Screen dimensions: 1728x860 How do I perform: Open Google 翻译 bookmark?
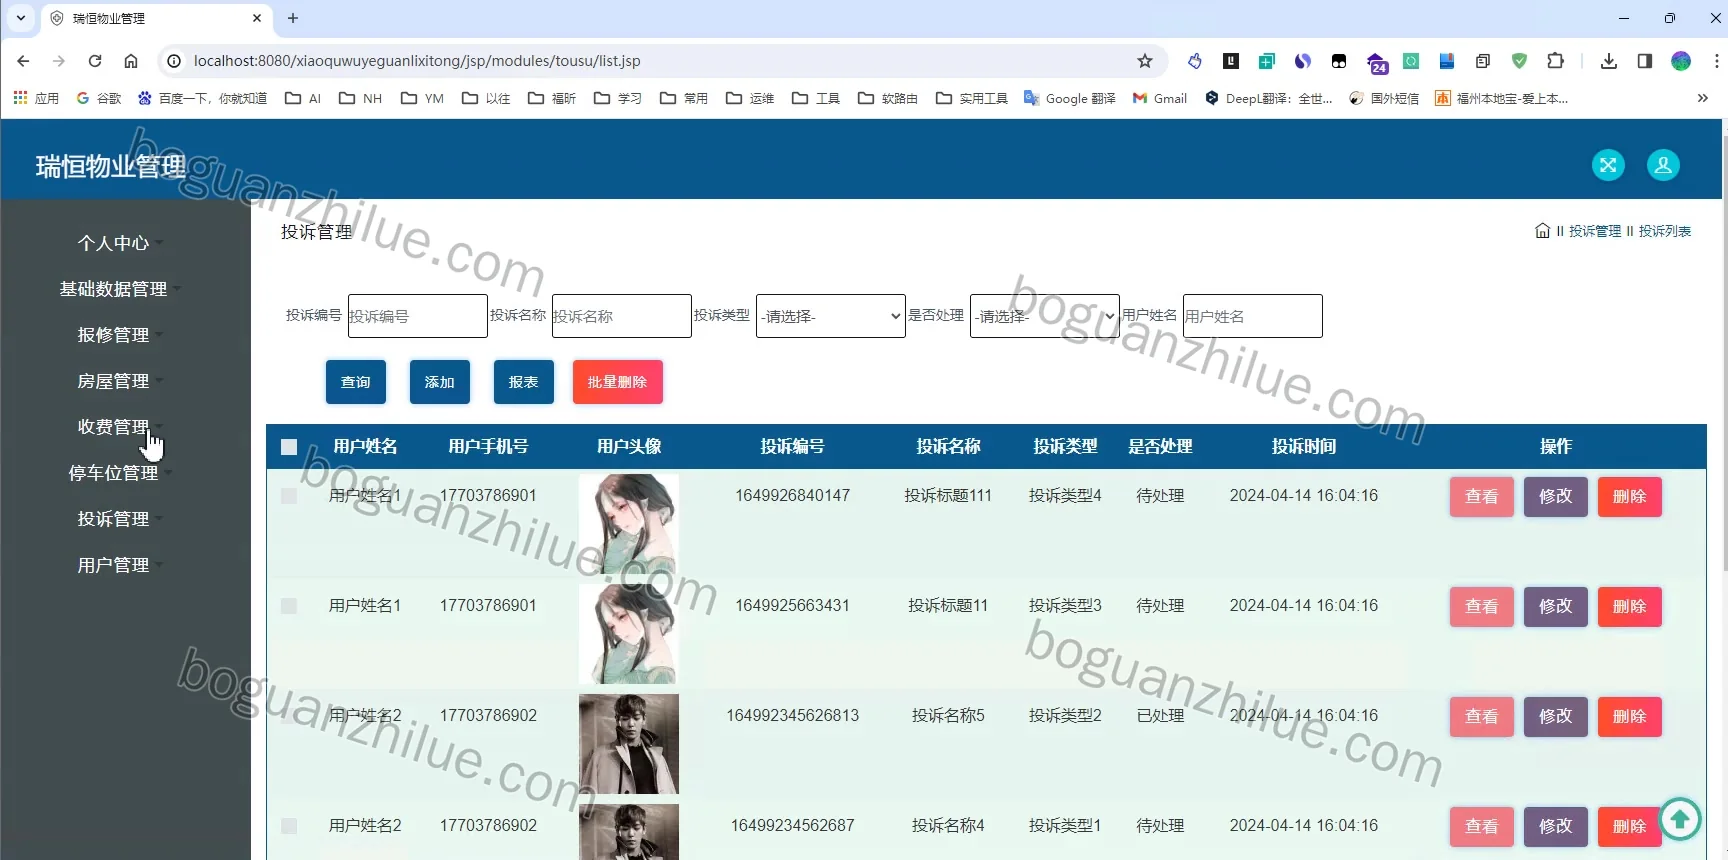(x=1070, y=98)
